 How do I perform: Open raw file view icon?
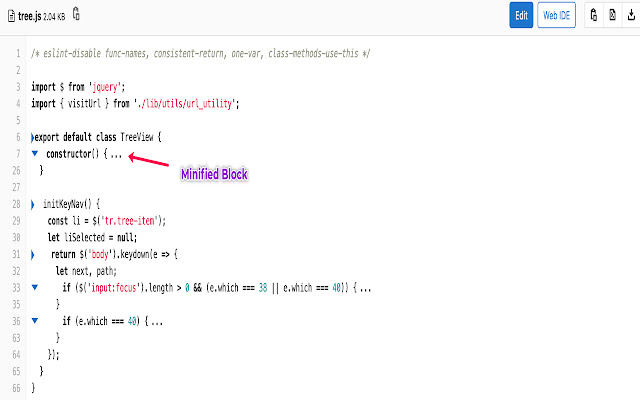[612, 15]
